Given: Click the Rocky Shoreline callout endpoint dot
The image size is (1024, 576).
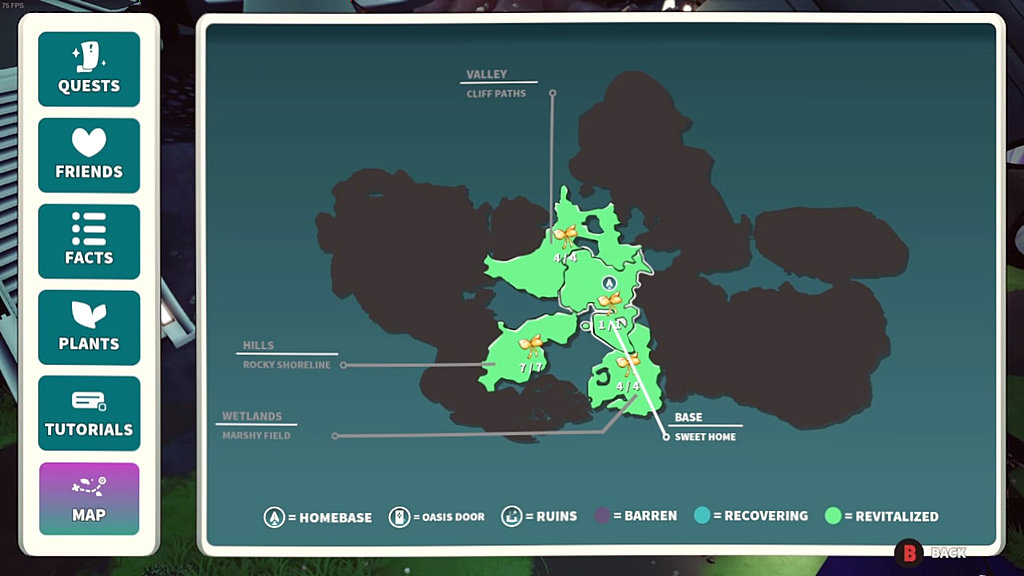Looking at the screenshot, I should pyautogui.click(x=344, y=365).
